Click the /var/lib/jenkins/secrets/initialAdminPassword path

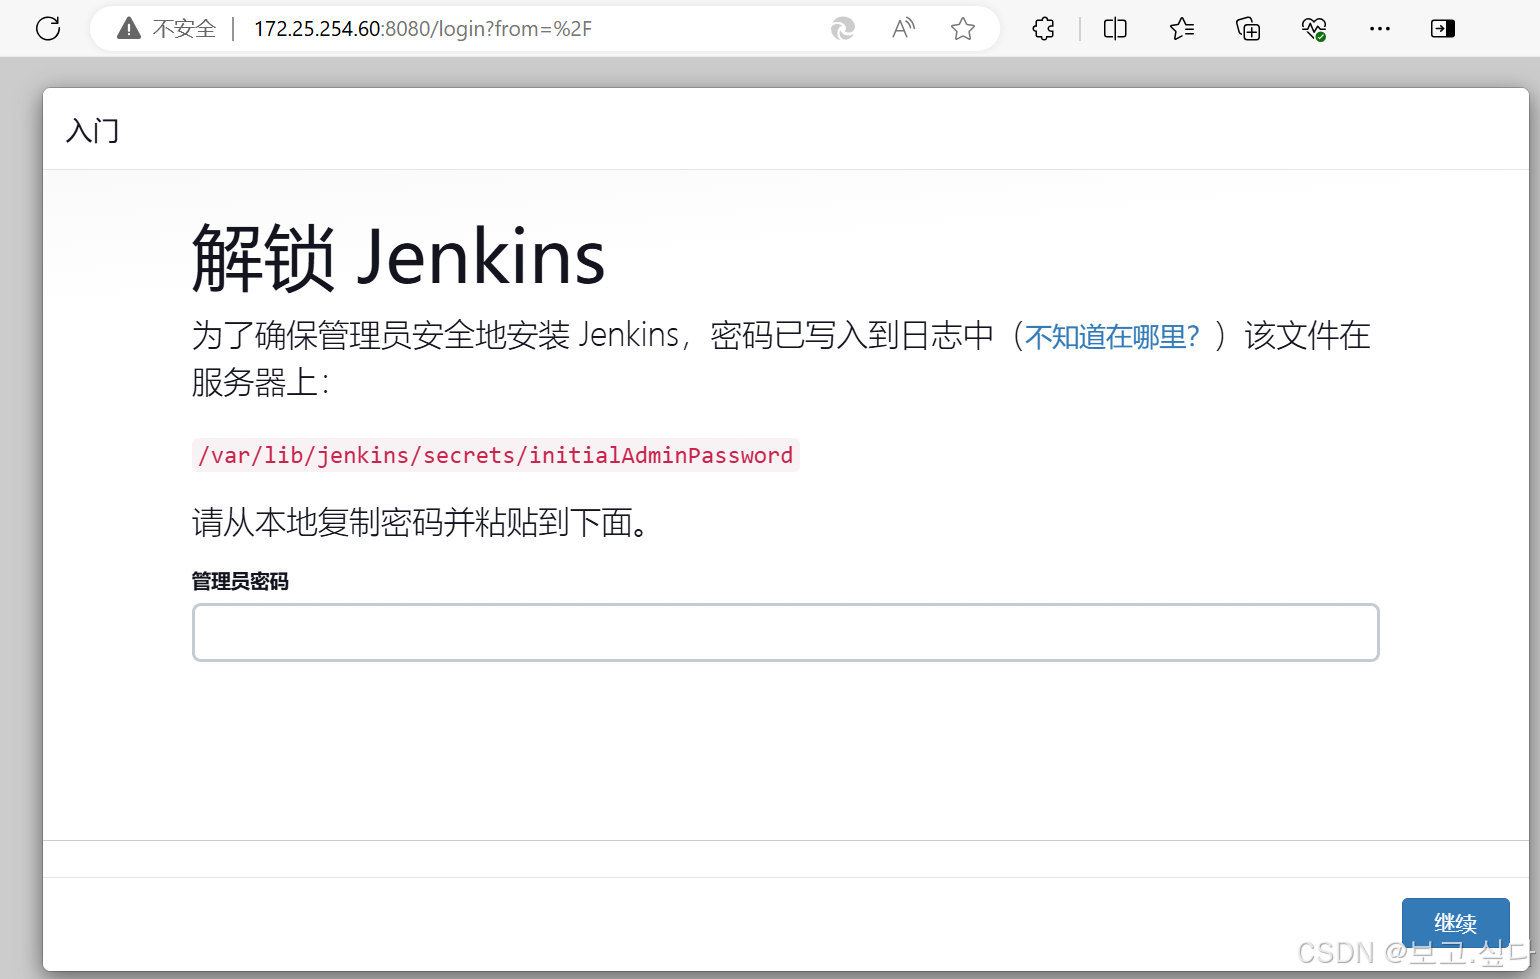coord(496,455)
